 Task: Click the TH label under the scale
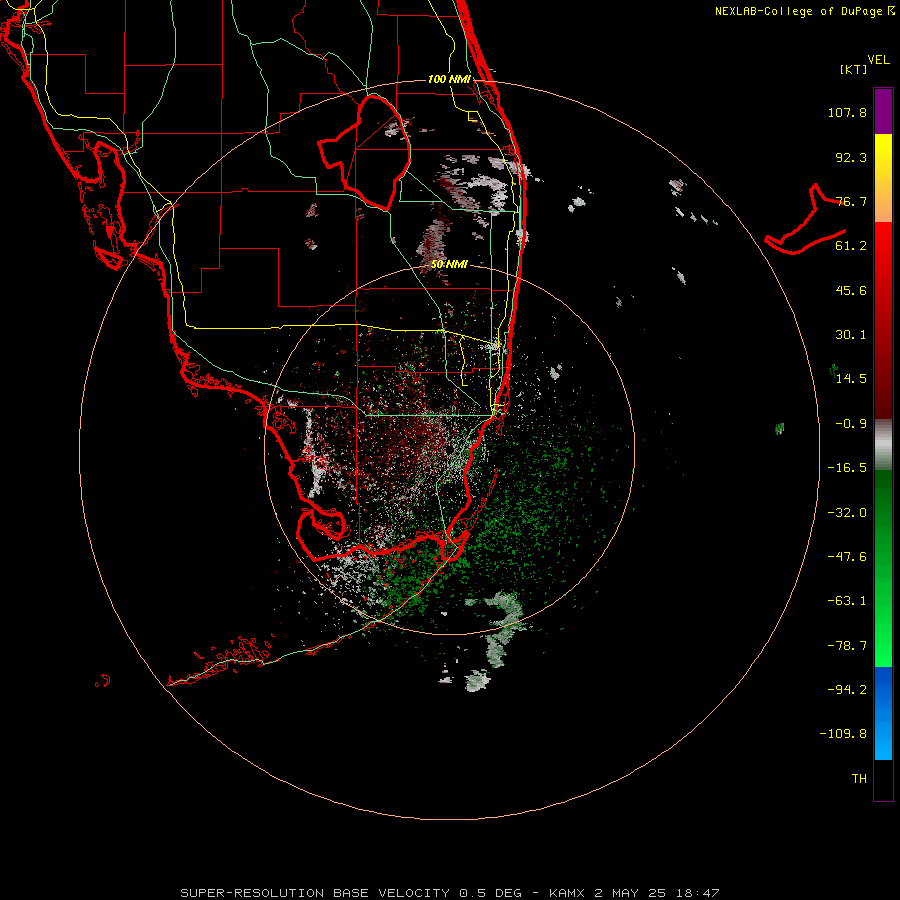coord(859,779)
